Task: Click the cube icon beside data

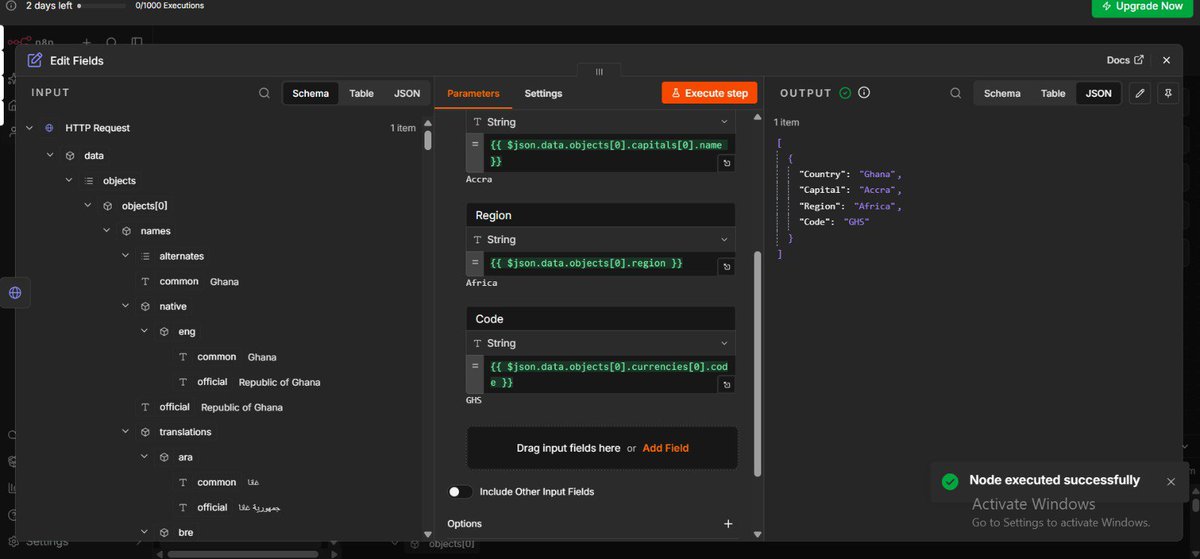Action: tap(70, 156)
